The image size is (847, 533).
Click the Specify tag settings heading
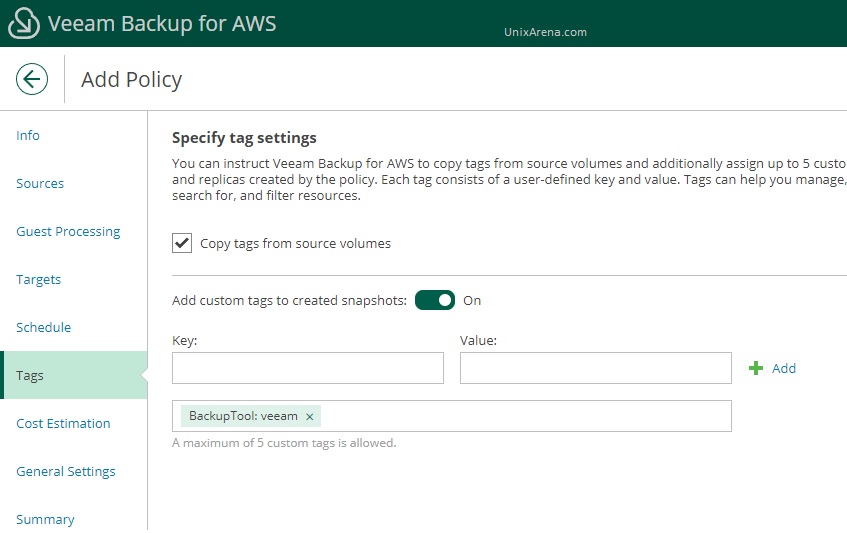point(244,138)
